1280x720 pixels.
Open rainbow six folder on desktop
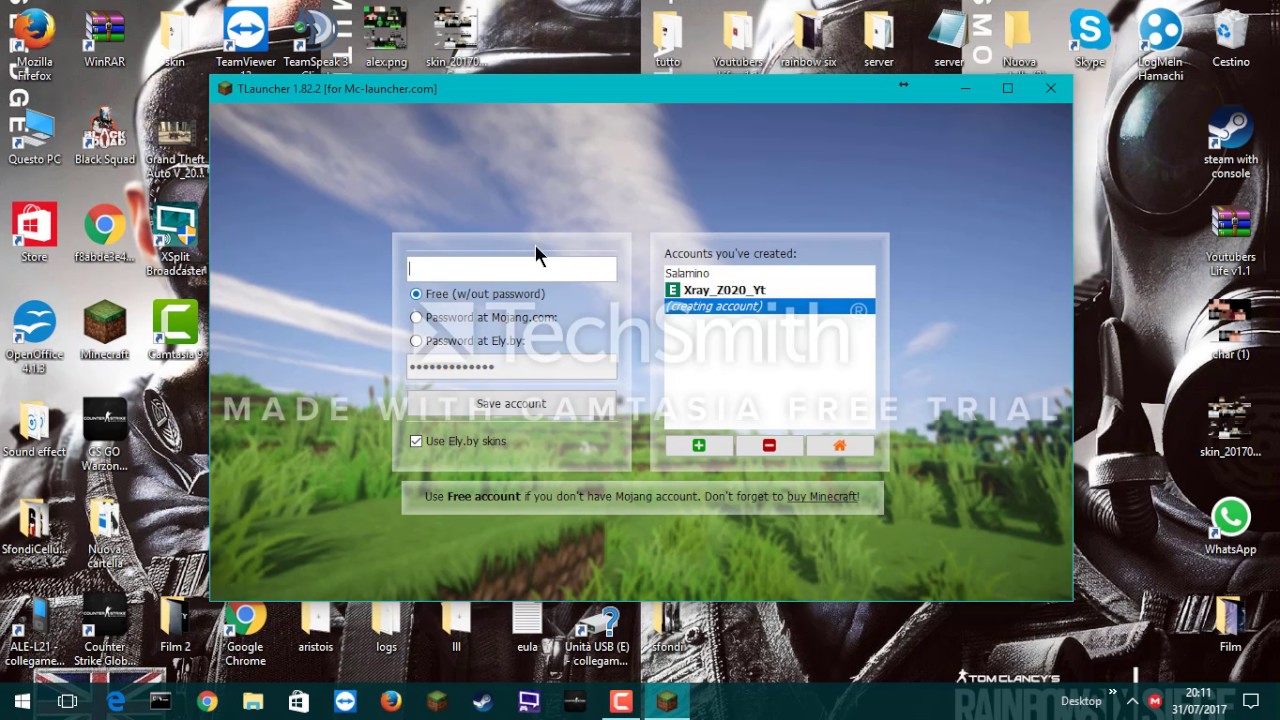808,40
